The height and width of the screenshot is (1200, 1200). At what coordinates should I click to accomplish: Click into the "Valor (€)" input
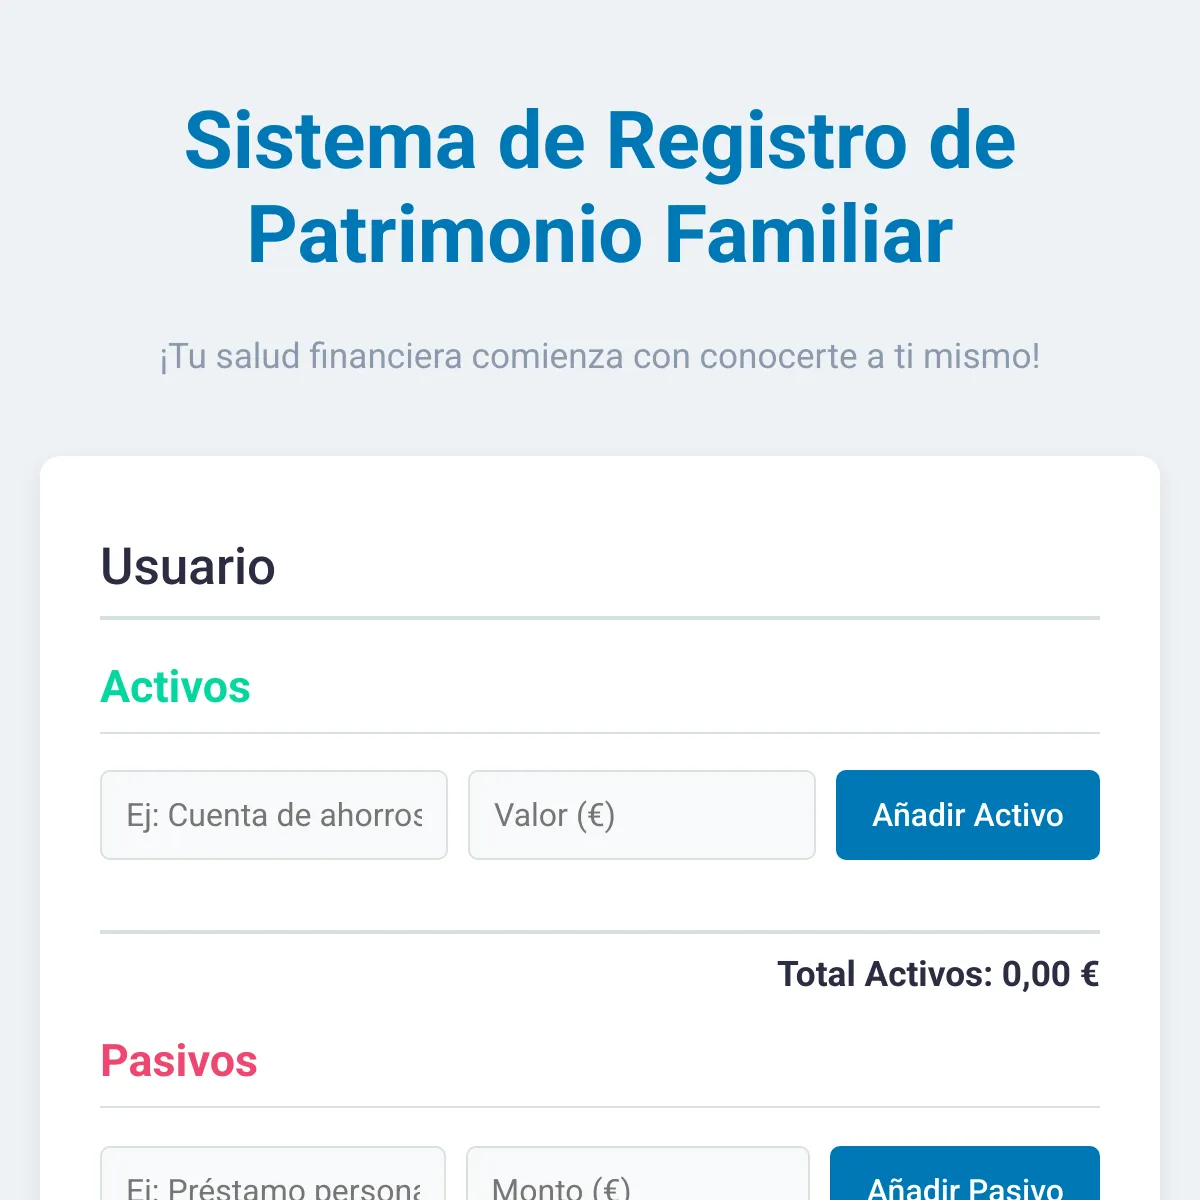click(641, 815)
